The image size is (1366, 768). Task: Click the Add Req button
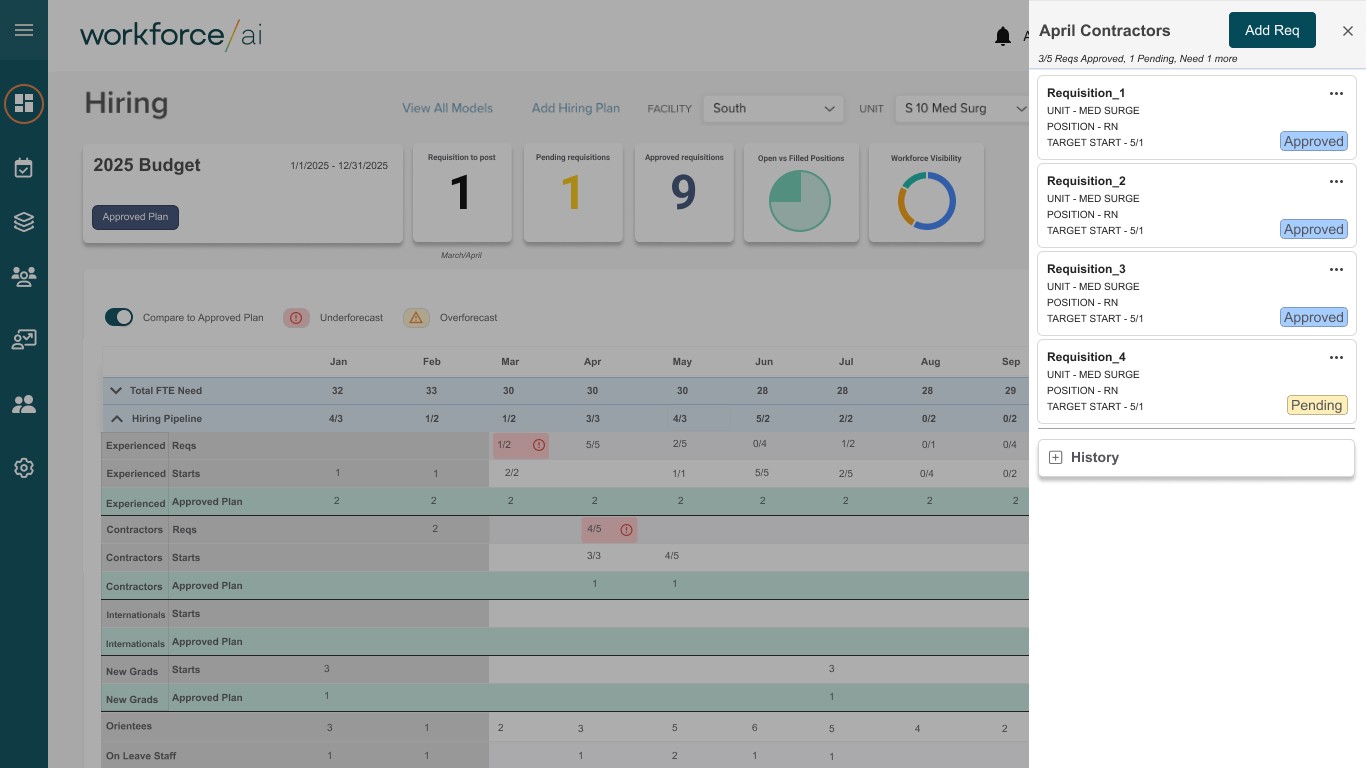coord(1272,30)
